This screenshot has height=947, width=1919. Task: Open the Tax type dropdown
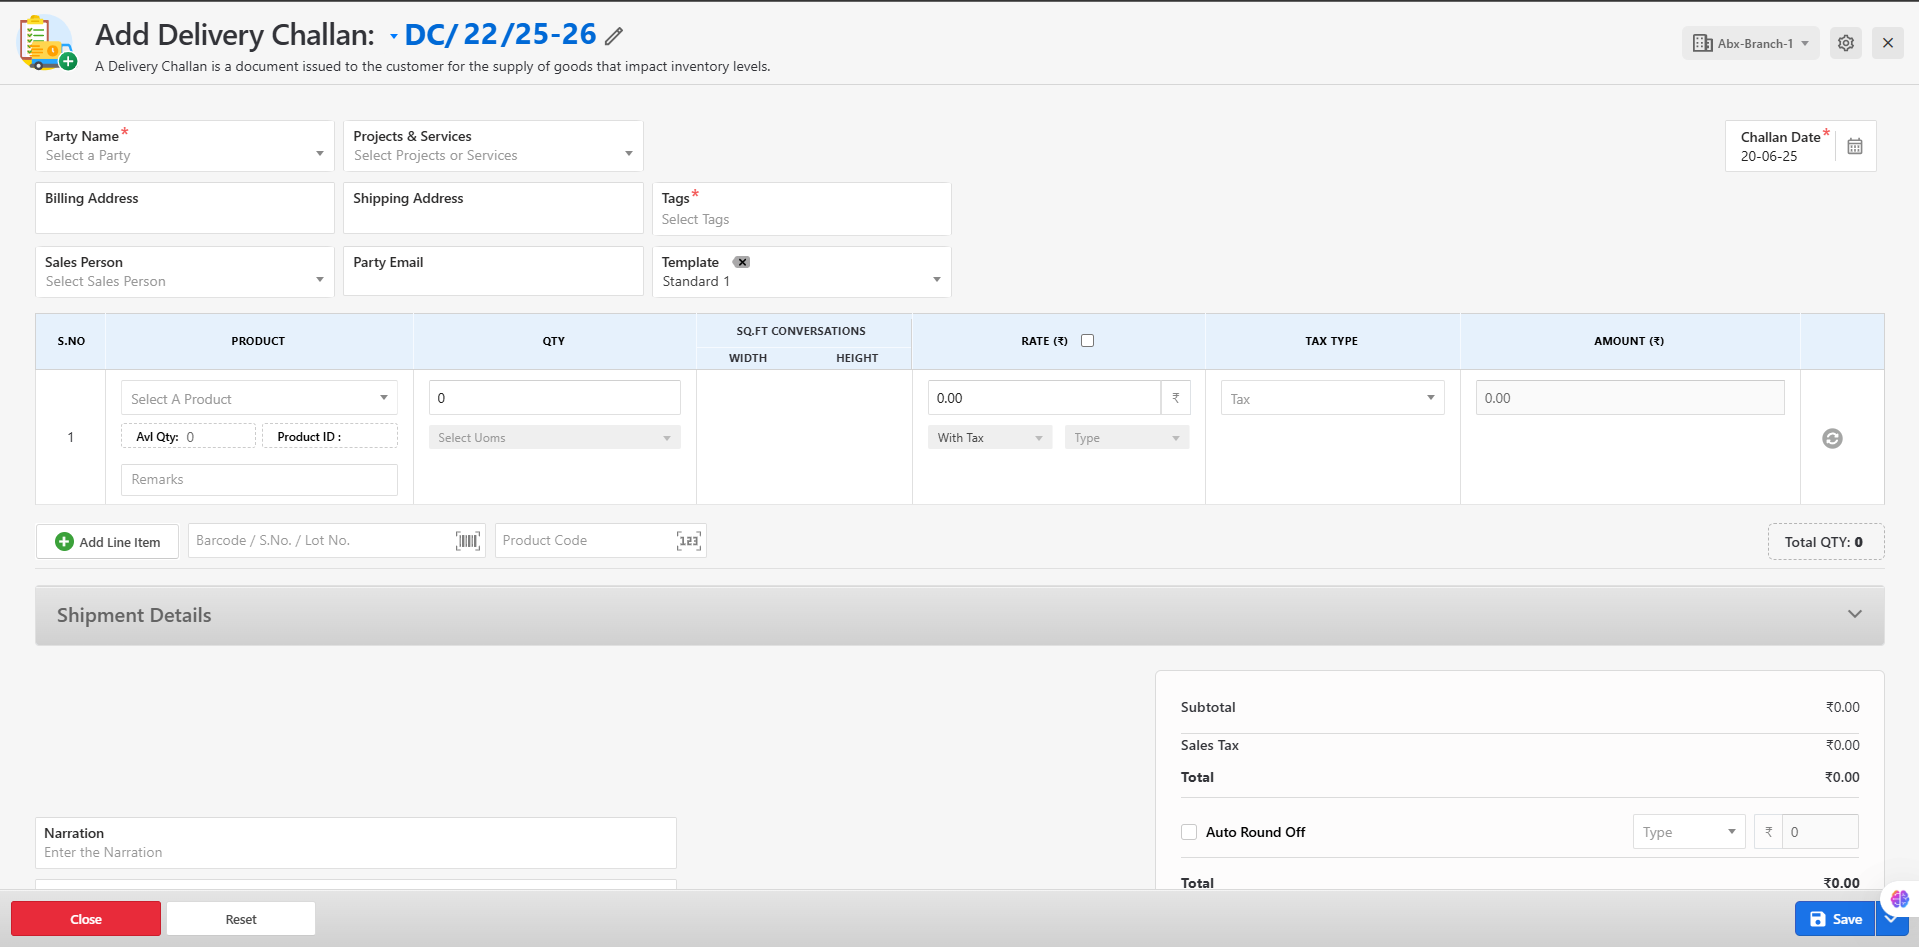tap(1332, 398)
